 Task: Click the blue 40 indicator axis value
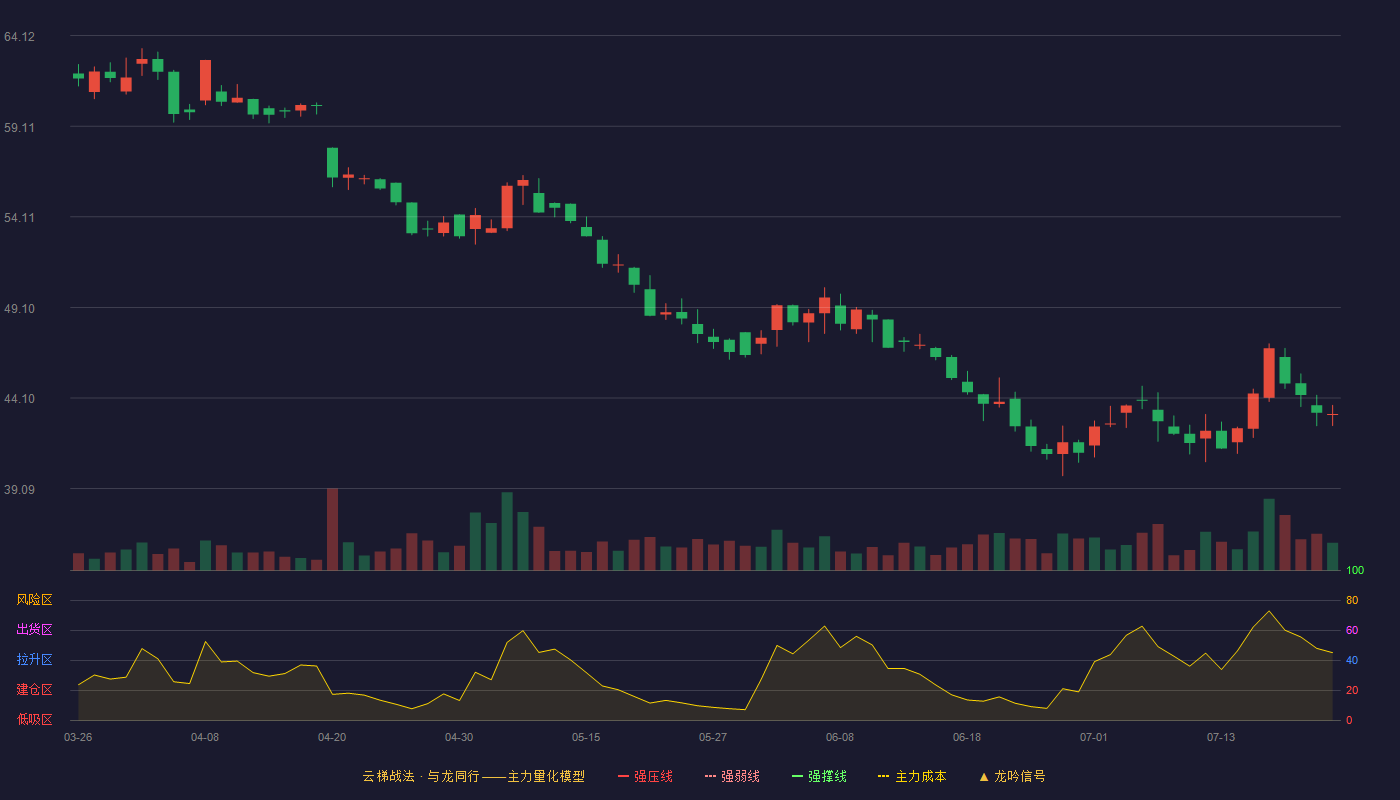1352,660
